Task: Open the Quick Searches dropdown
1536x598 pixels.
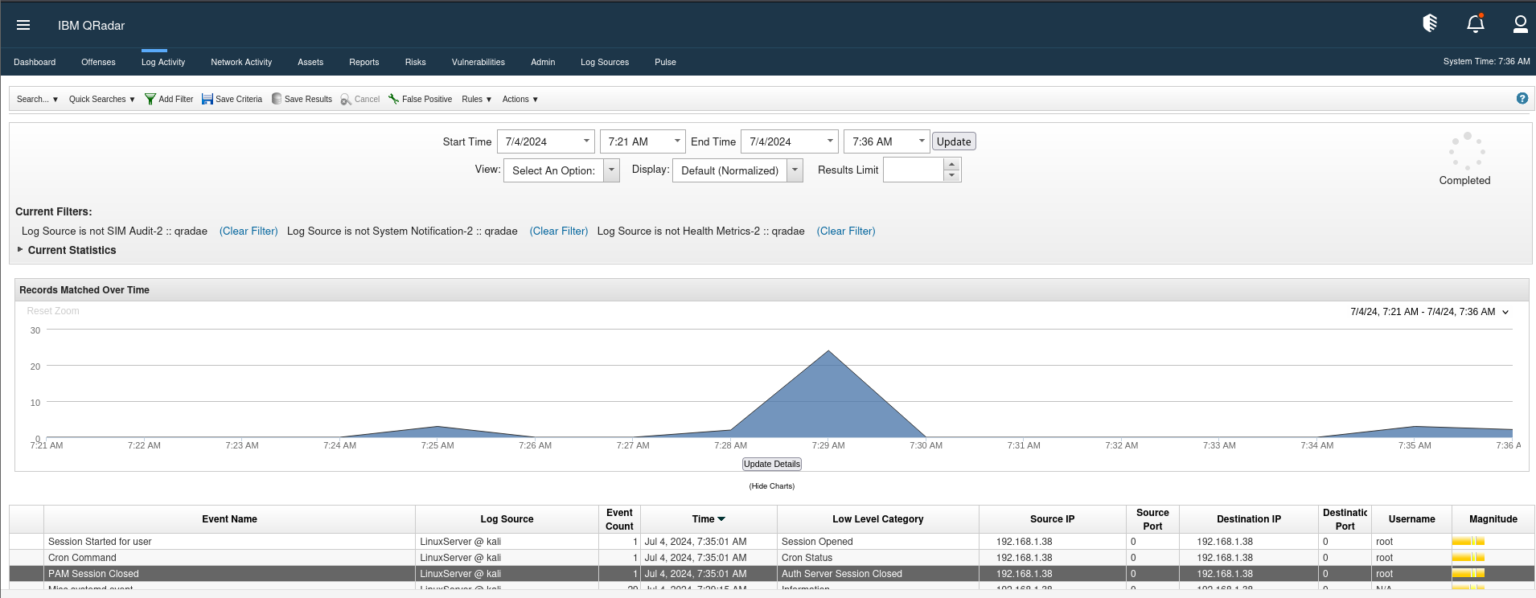Action: [102, 99]
